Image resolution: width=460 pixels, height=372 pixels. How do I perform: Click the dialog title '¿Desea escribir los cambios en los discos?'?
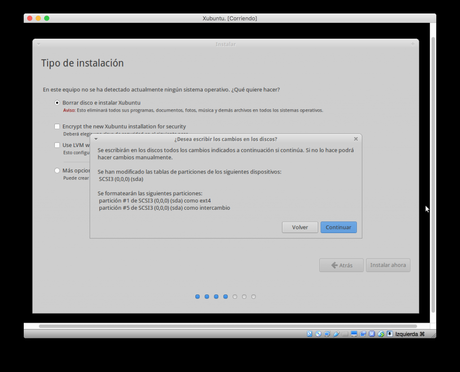226,139
